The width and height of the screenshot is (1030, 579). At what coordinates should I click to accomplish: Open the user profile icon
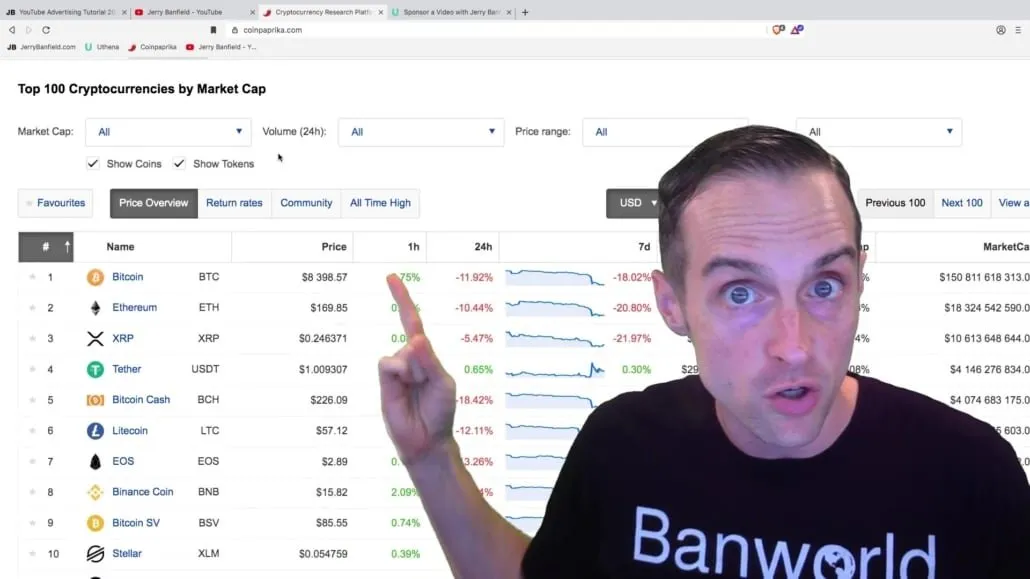1000,30
